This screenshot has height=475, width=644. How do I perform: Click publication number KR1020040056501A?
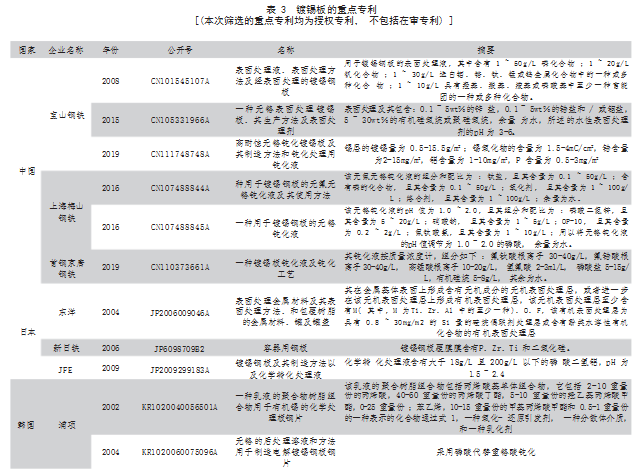pyautogui.click(x=182, y=408)
